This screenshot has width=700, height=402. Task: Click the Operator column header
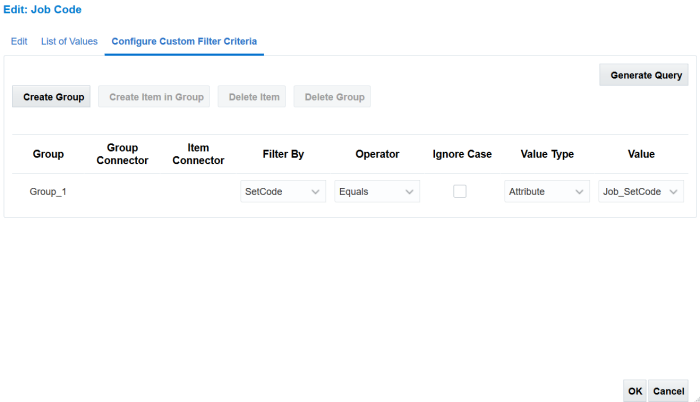tap(377, 154)
